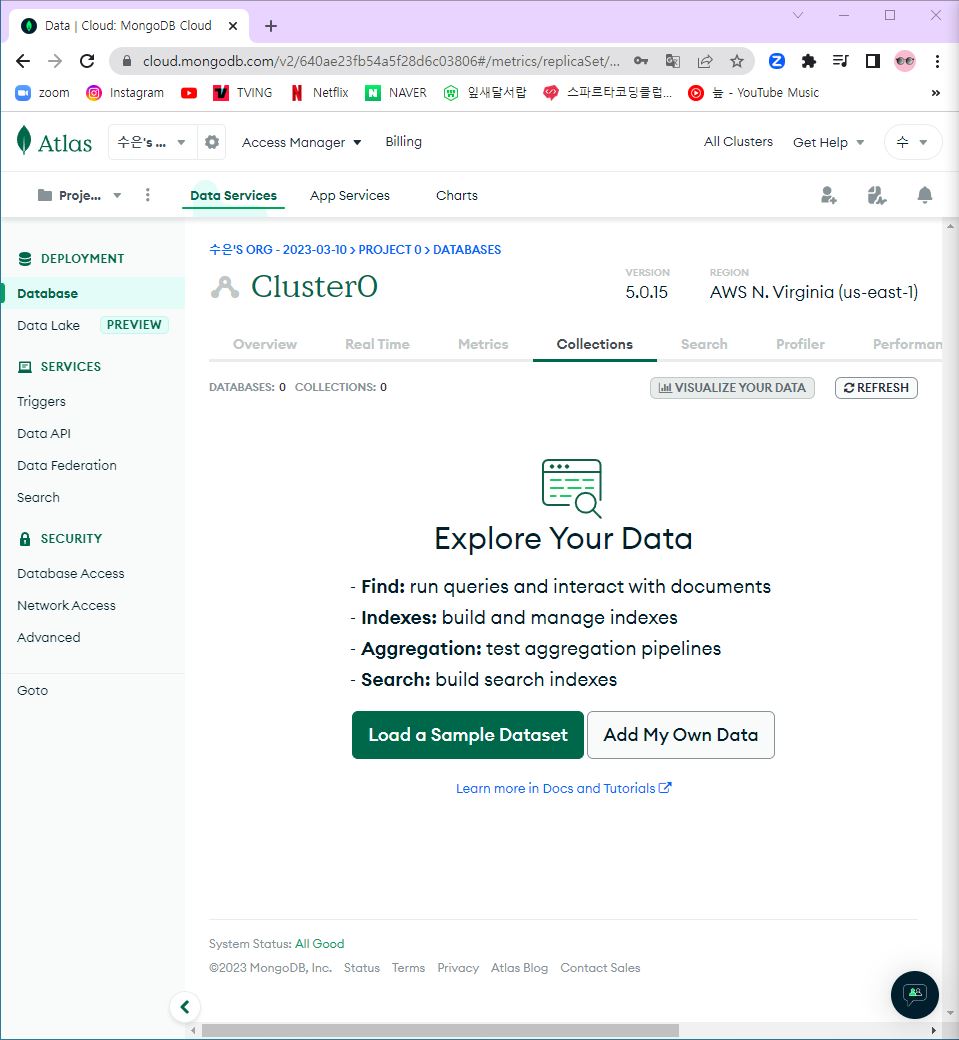Select Database in the sidebar
This screenshot has height=1040, width=959.
coord(93,293)
